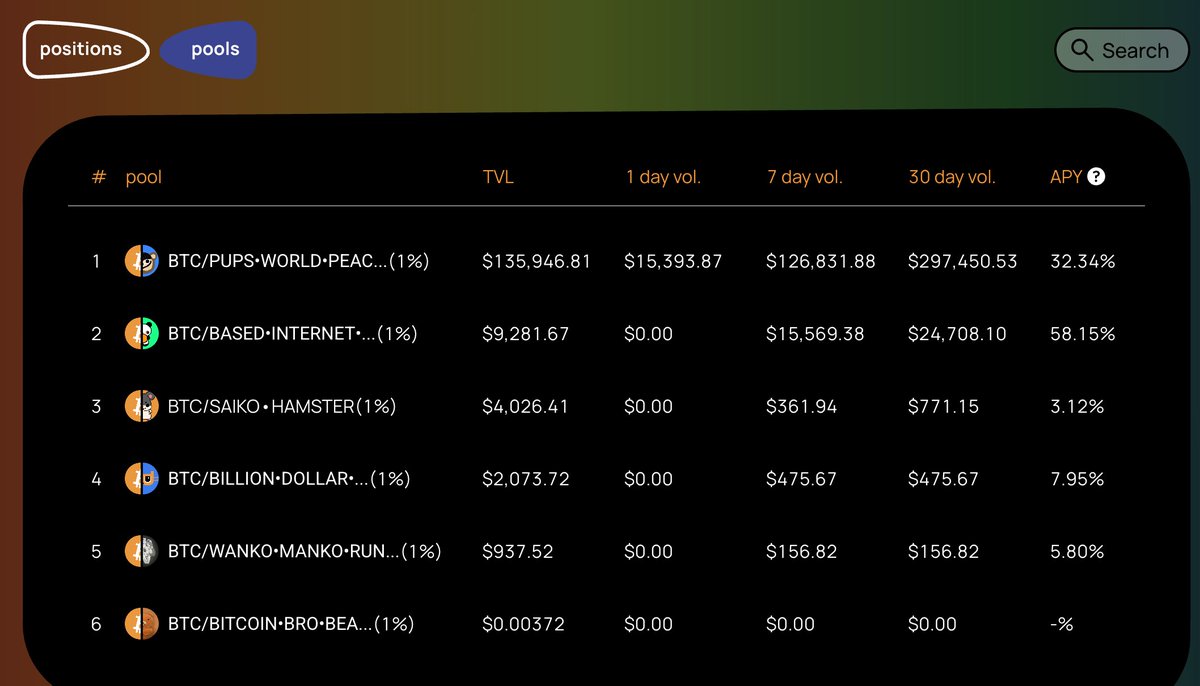Click 30 day volume $771.15
The width and height of the screenshot is (1200, 686).
tap(943, 406)
